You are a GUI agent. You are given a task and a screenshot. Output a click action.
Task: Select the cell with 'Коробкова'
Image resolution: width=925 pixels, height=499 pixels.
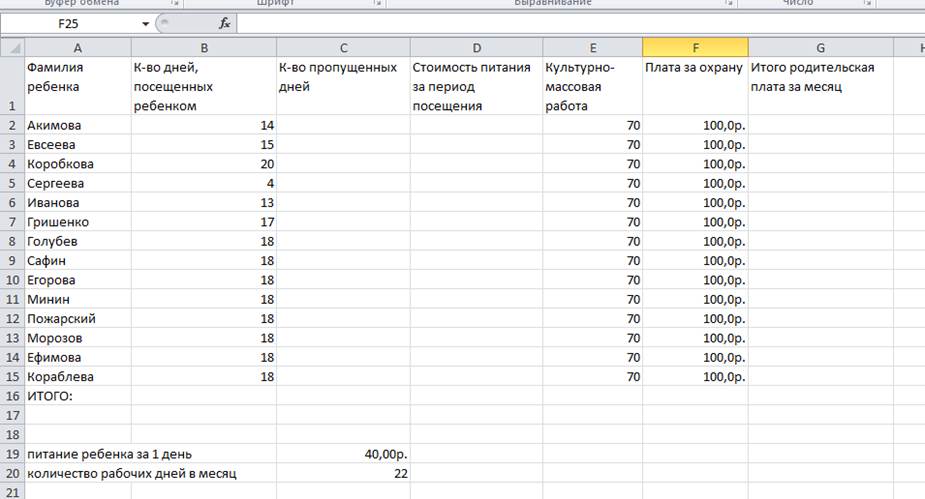coord(78,164)
